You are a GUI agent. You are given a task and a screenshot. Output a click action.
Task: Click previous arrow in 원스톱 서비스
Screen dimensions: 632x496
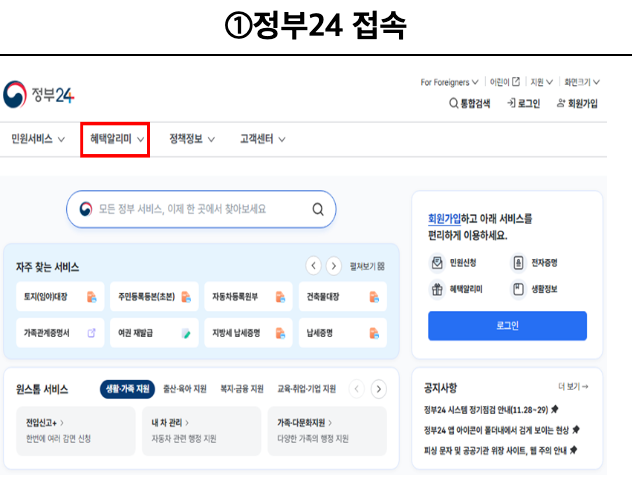(357, 389)
